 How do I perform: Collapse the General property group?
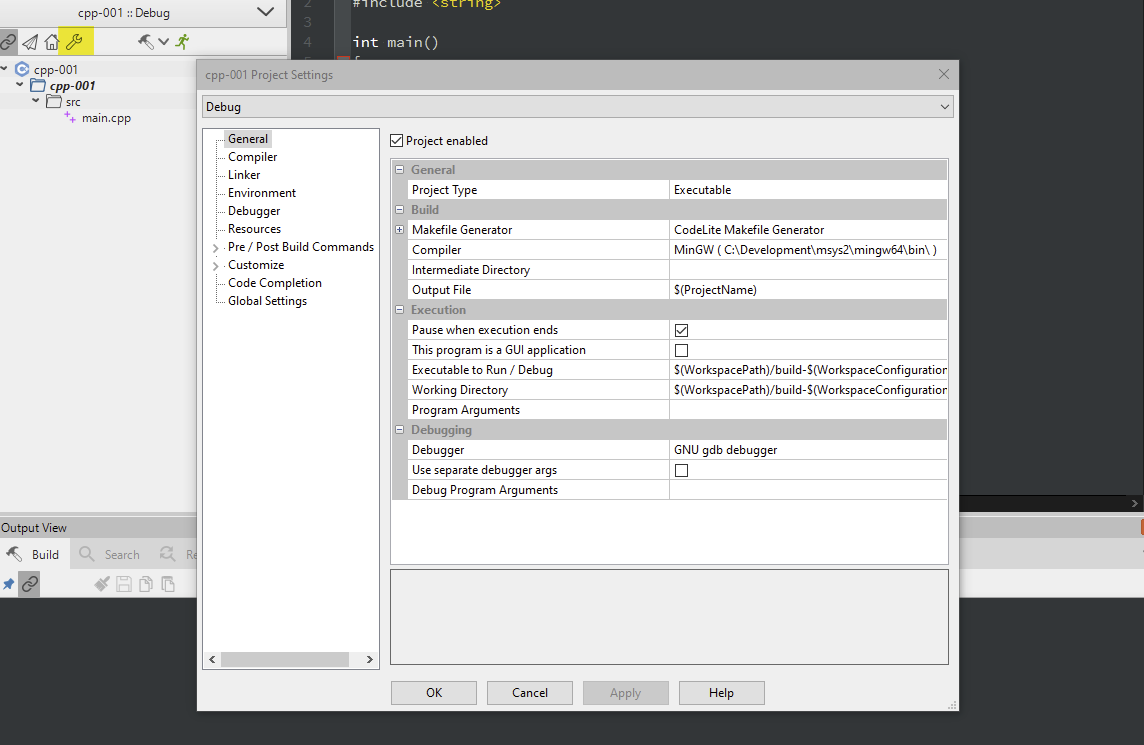coord(399,169)
